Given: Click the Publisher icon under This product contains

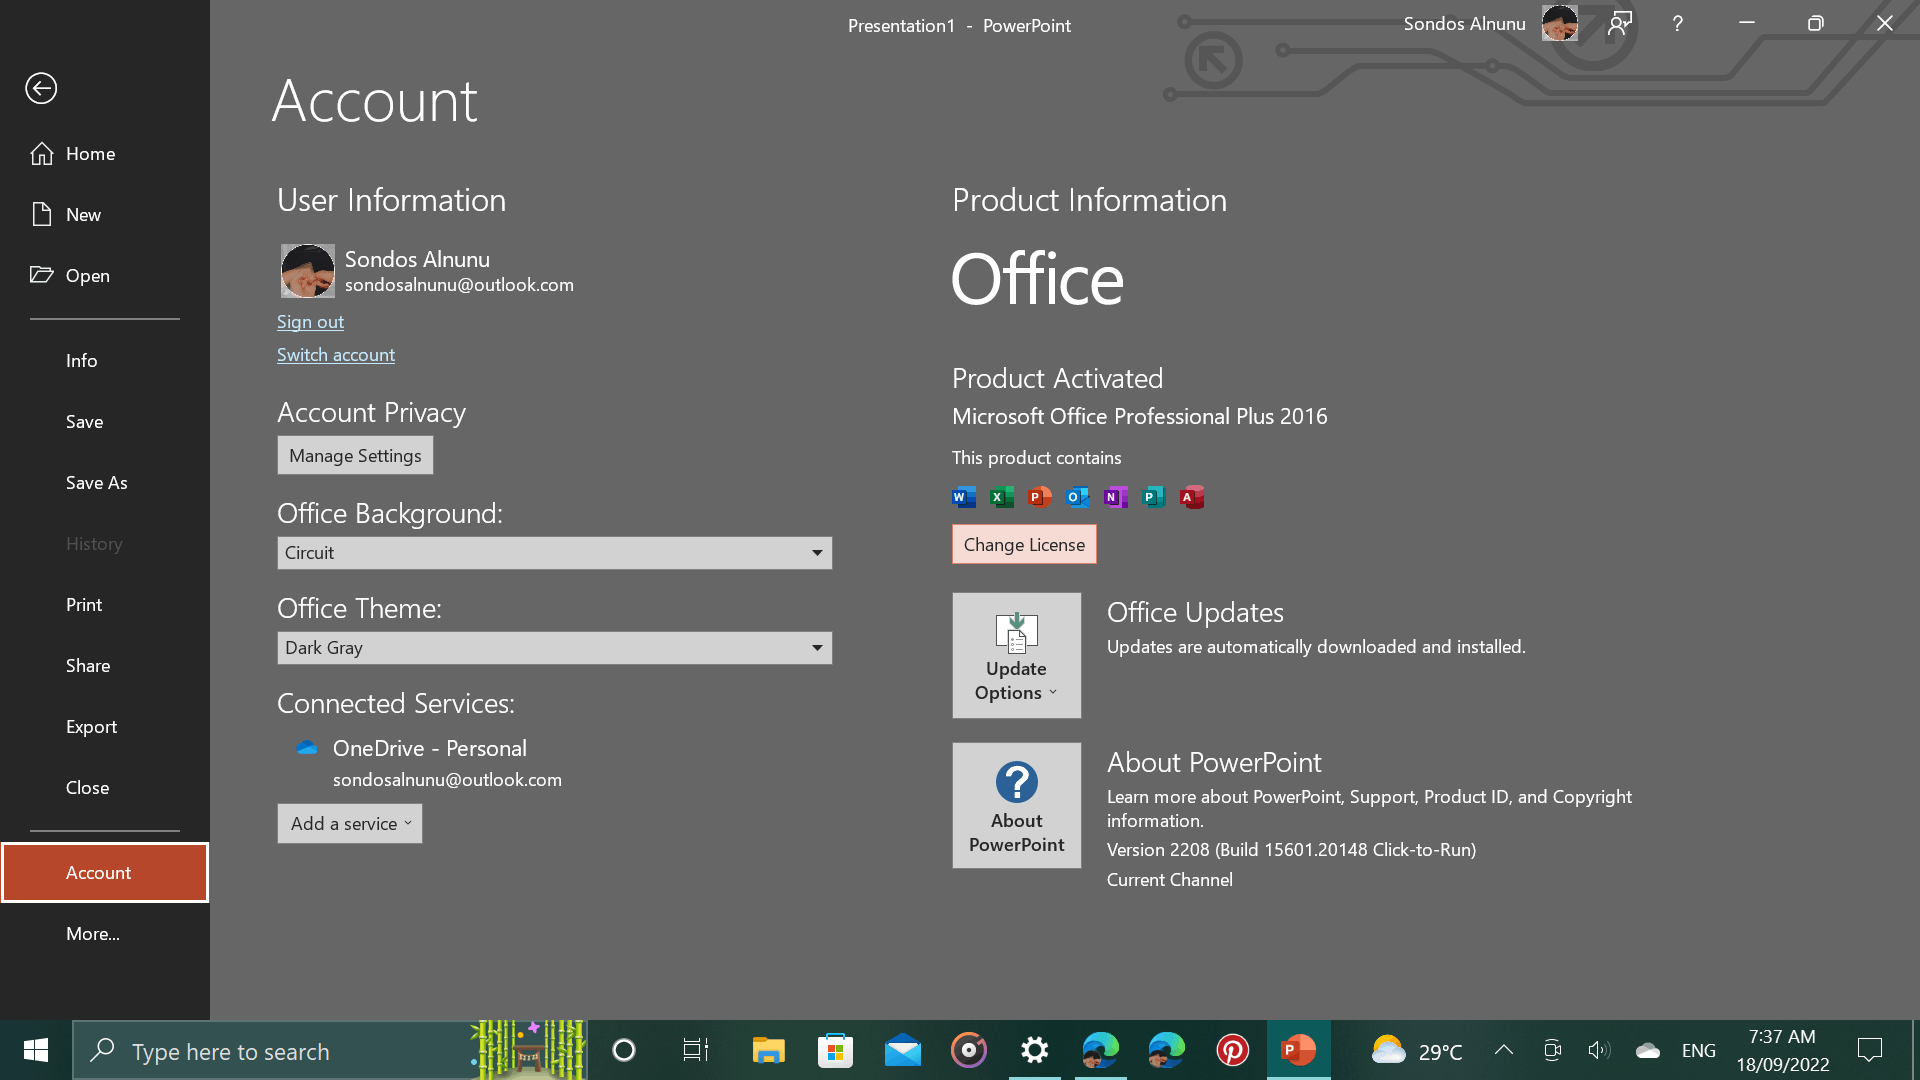Looking at the screenshot, I should click(x=1154, y=497).
